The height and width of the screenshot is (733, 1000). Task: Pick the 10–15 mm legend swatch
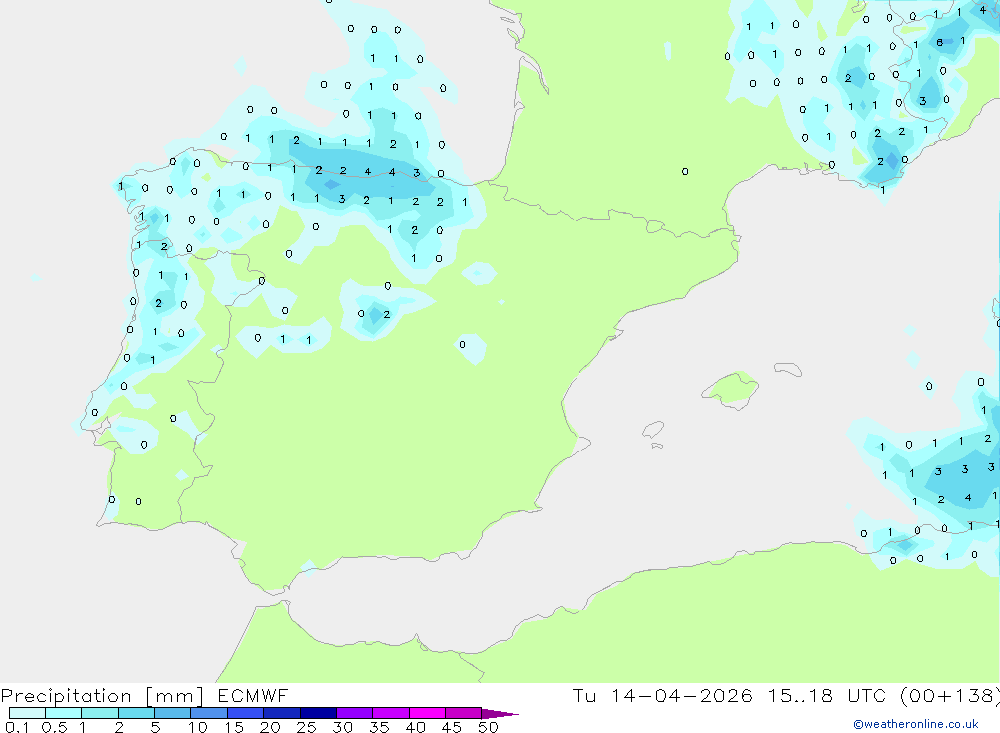209,713
